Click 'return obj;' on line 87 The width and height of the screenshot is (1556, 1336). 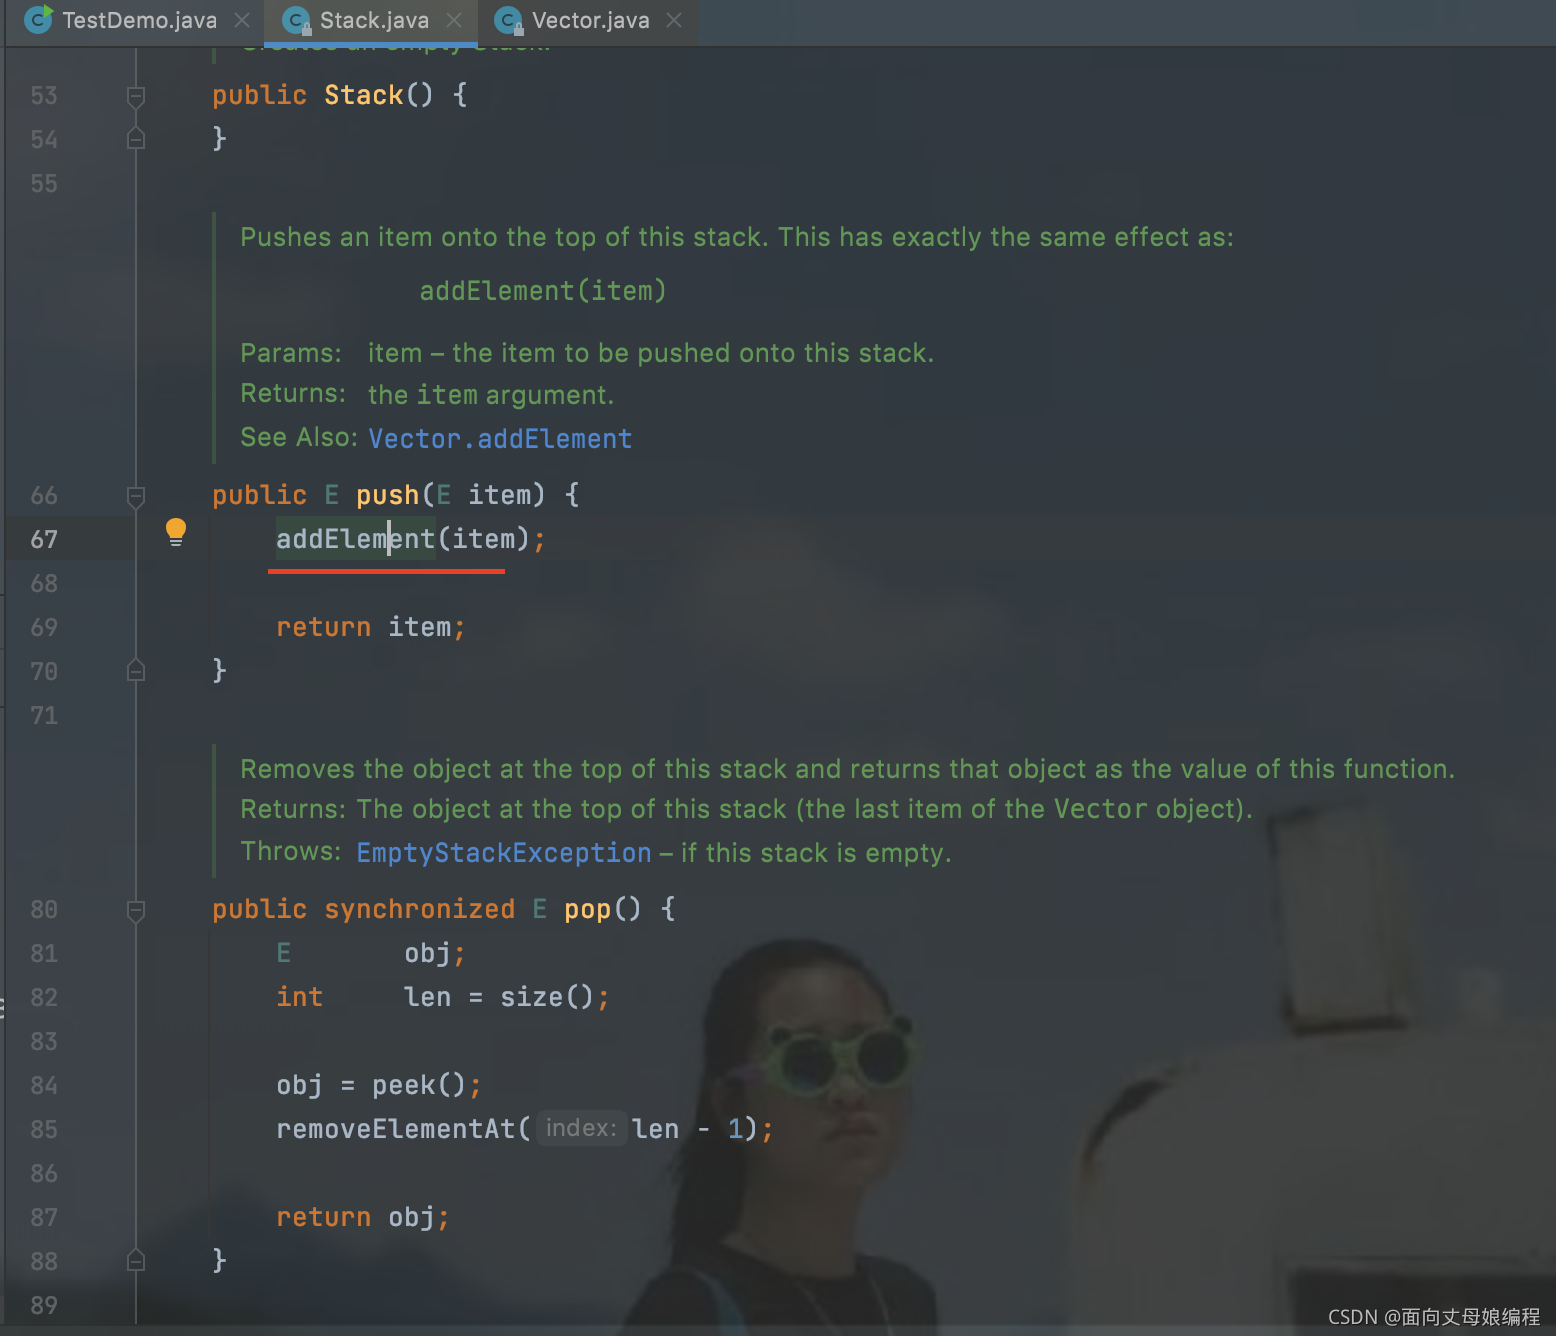363,1217
